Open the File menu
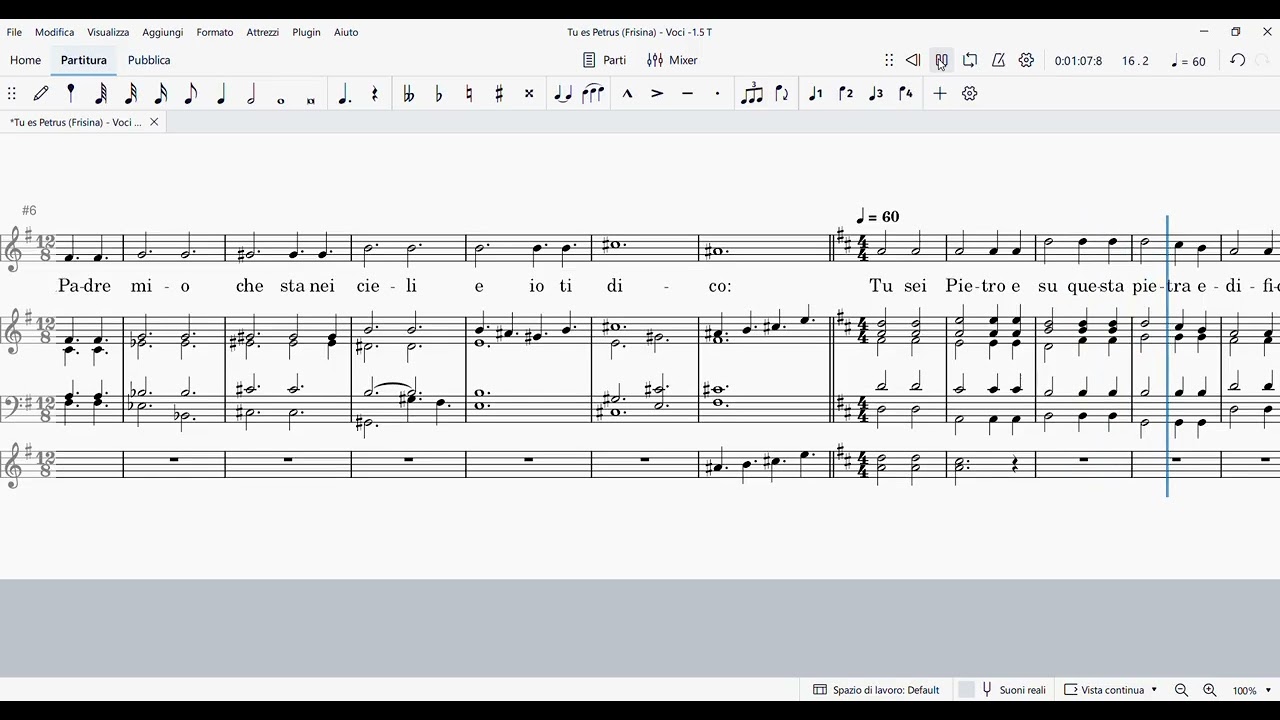 pos(14,32)
